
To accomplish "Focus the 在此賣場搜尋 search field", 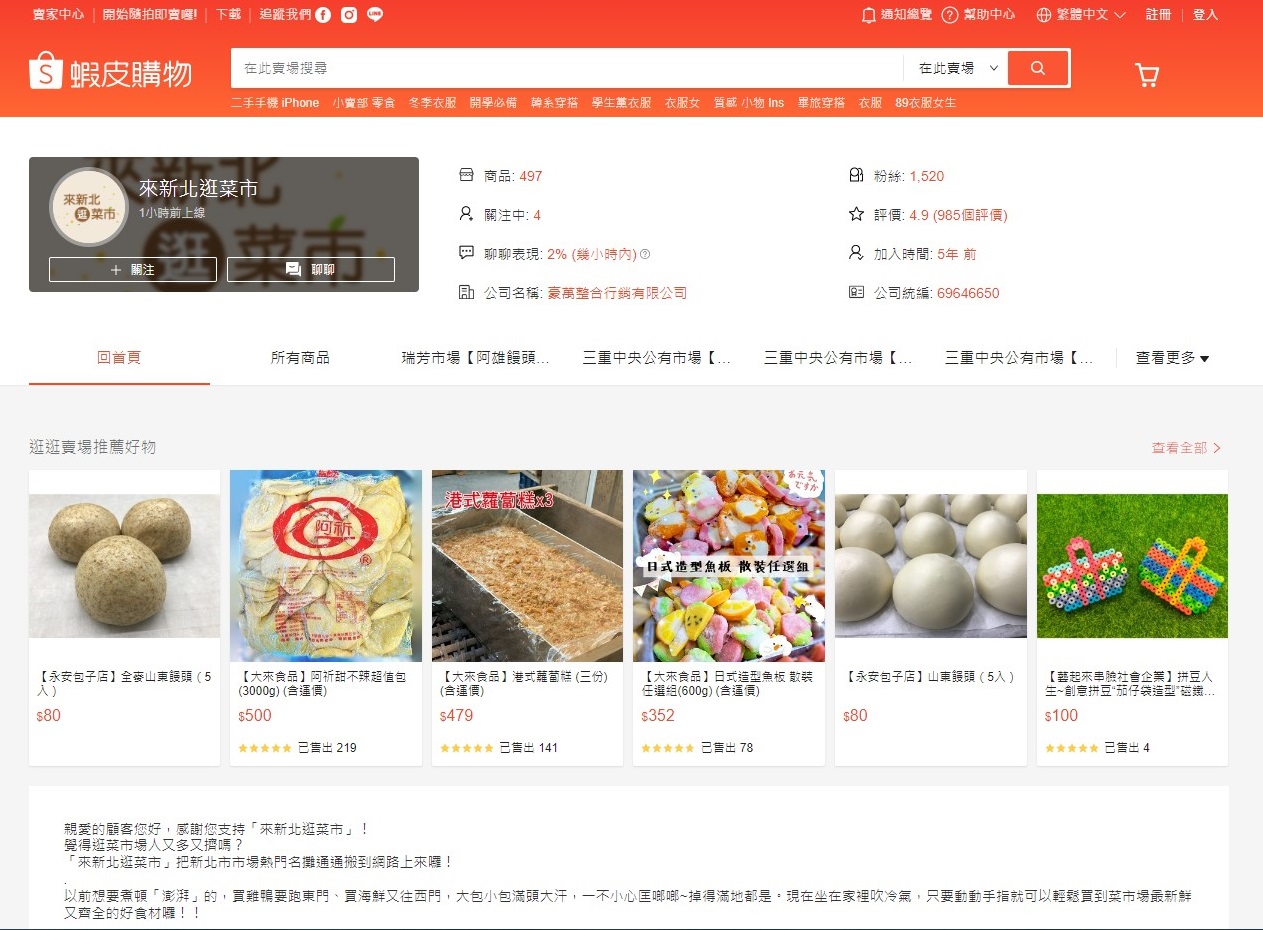I will pos(567,68).
